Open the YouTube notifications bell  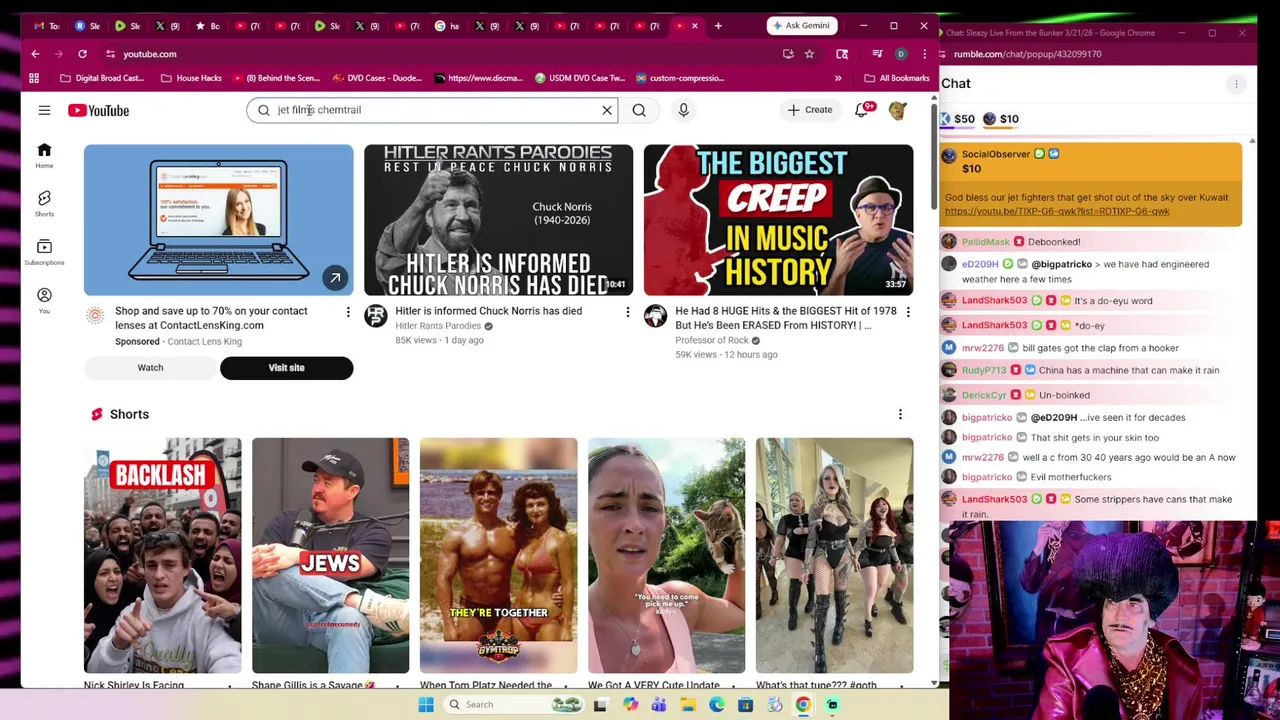pos(862,110)
